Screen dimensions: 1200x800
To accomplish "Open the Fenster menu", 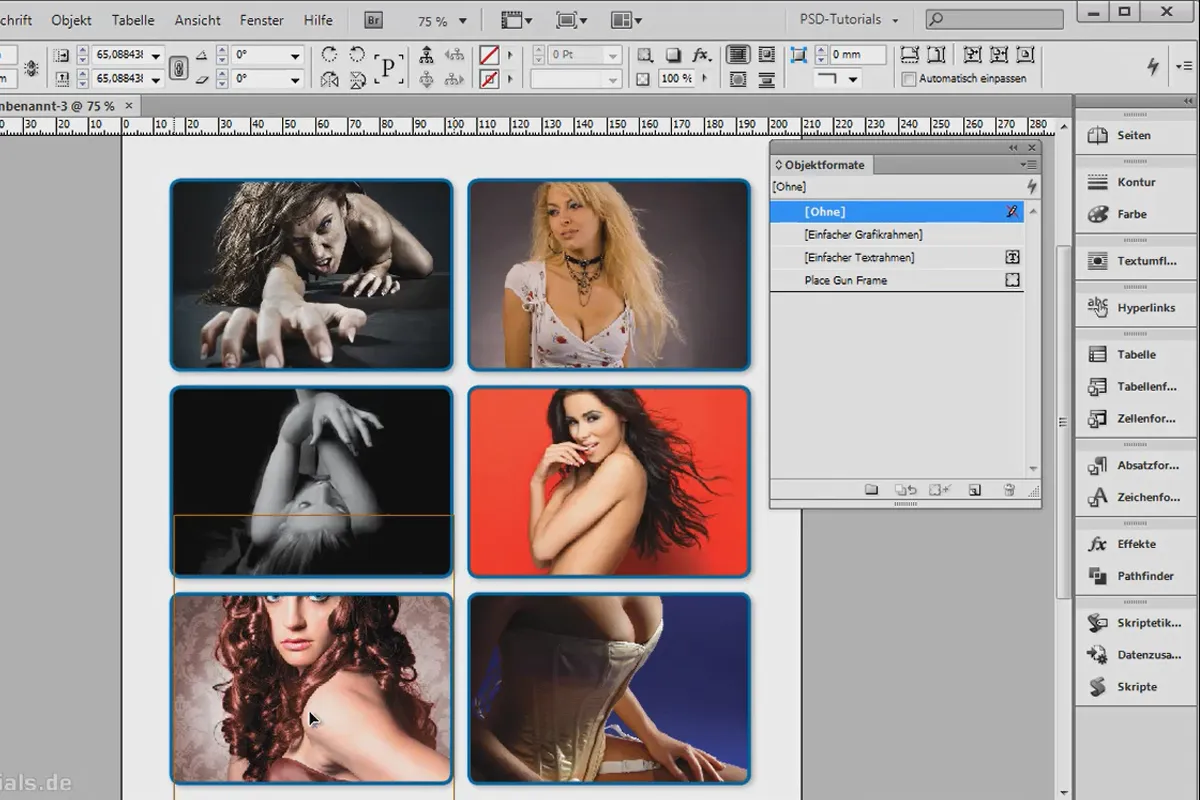I will click(261, 20).
